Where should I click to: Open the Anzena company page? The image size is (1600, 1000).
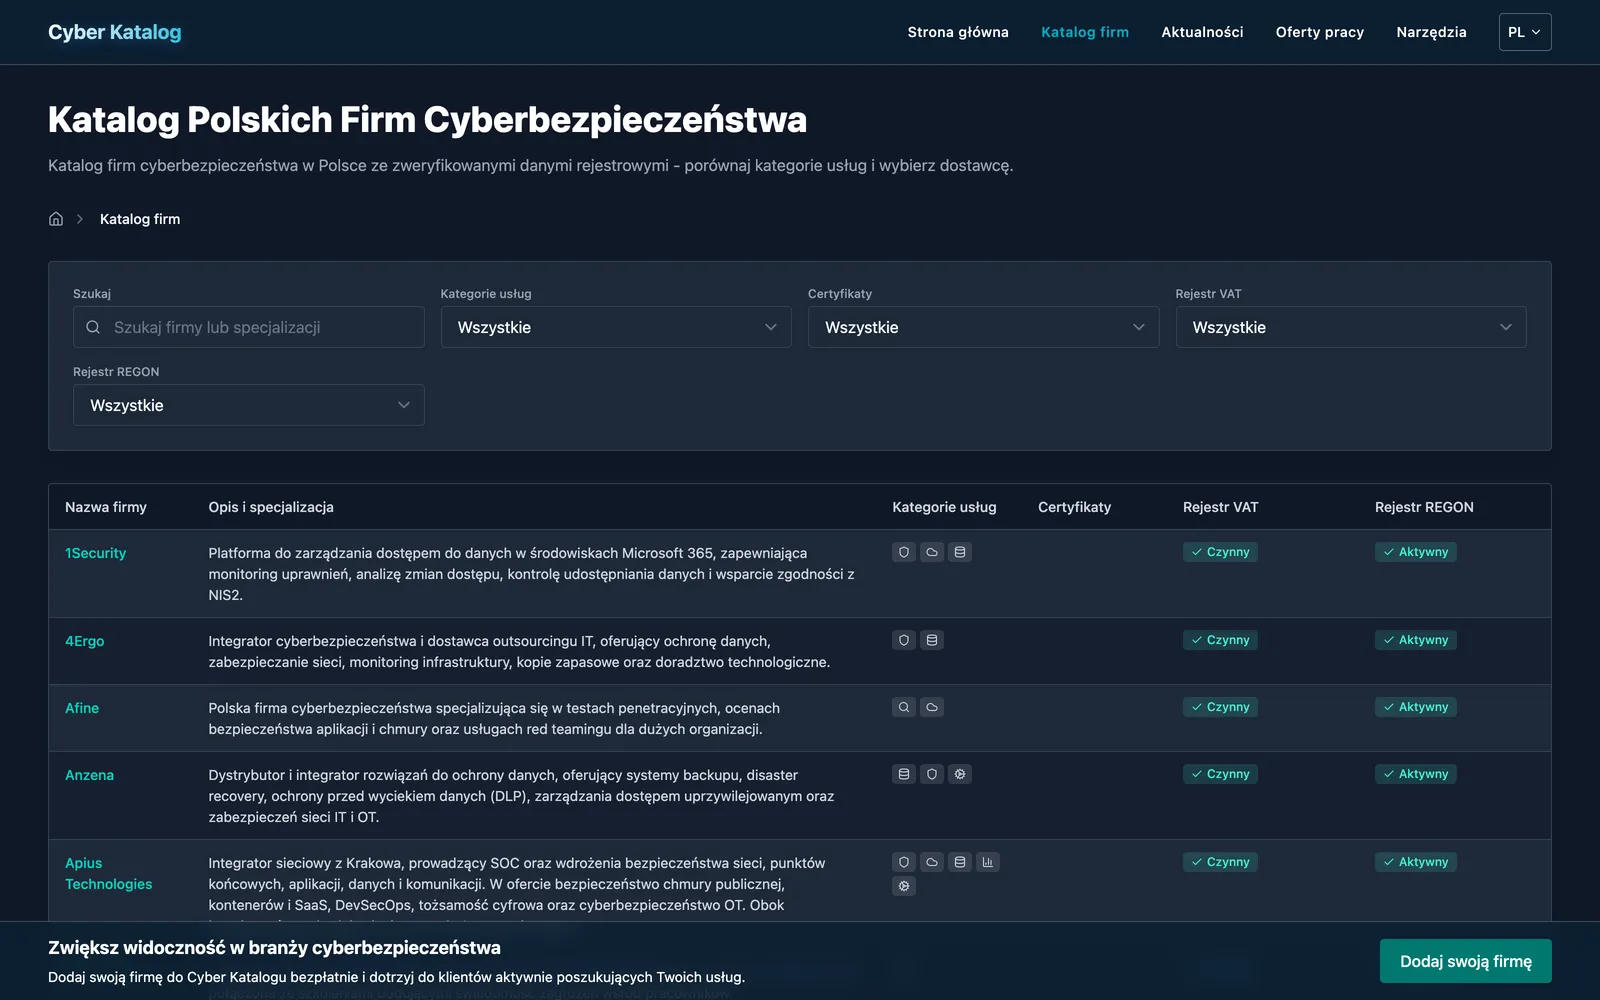90,775
